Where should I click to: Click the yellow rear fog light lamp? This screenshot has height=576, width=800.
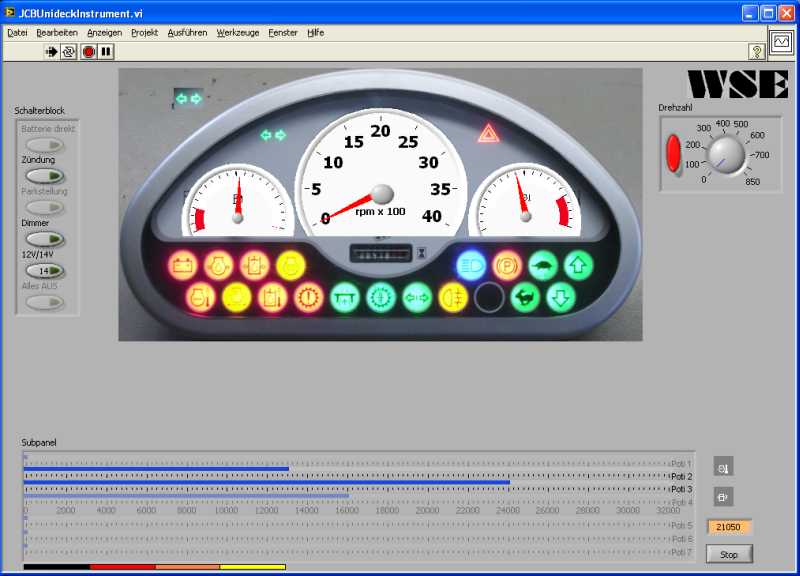point(453,297)
